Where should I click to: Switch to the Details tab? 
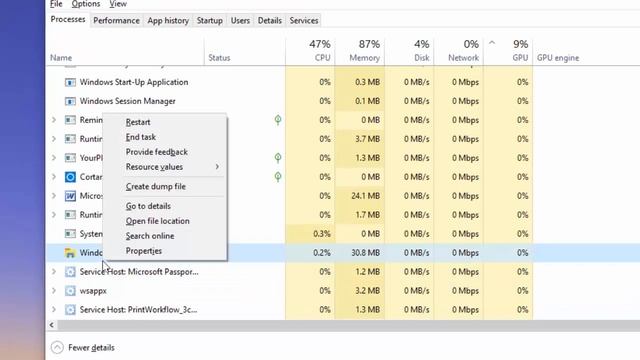269,20
